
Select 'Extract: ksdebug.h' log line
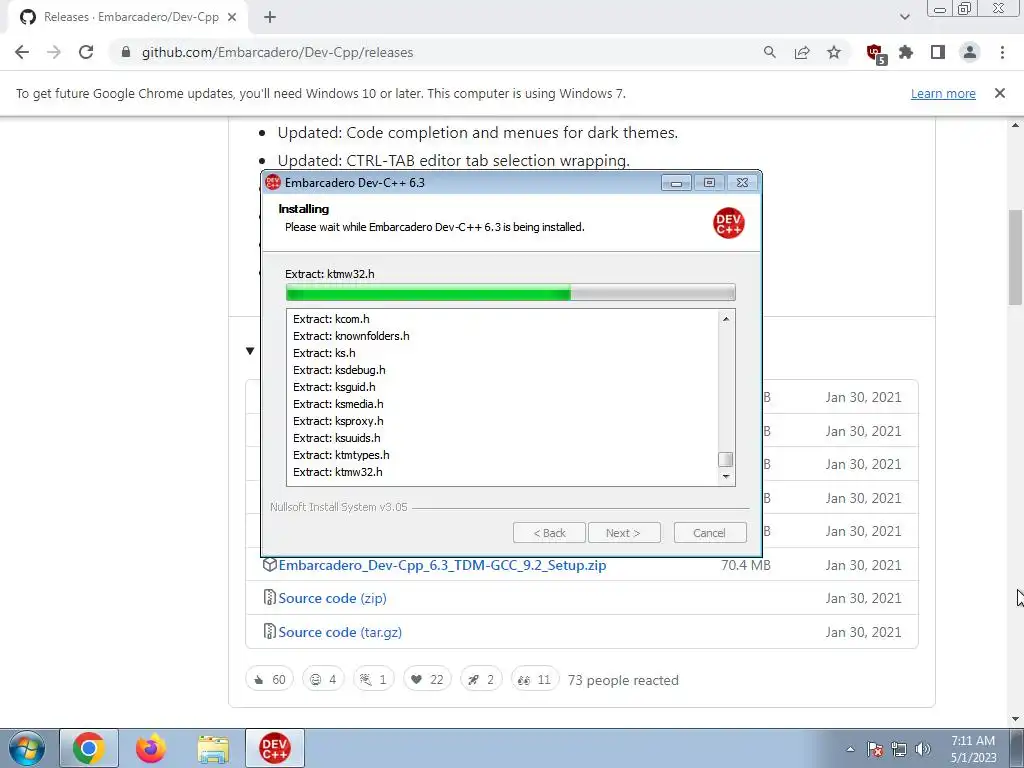pyautogui.click(x=339, y=370)
